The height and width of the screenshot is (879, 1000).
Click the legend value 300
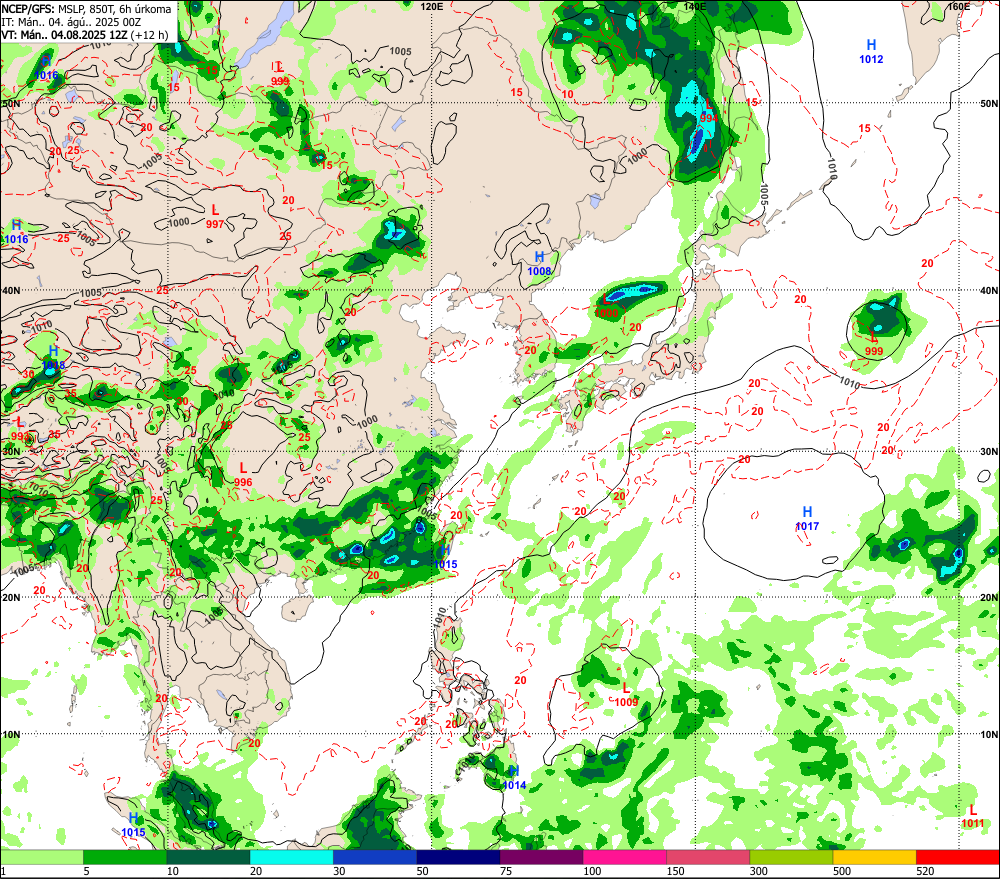coord(758,871)
